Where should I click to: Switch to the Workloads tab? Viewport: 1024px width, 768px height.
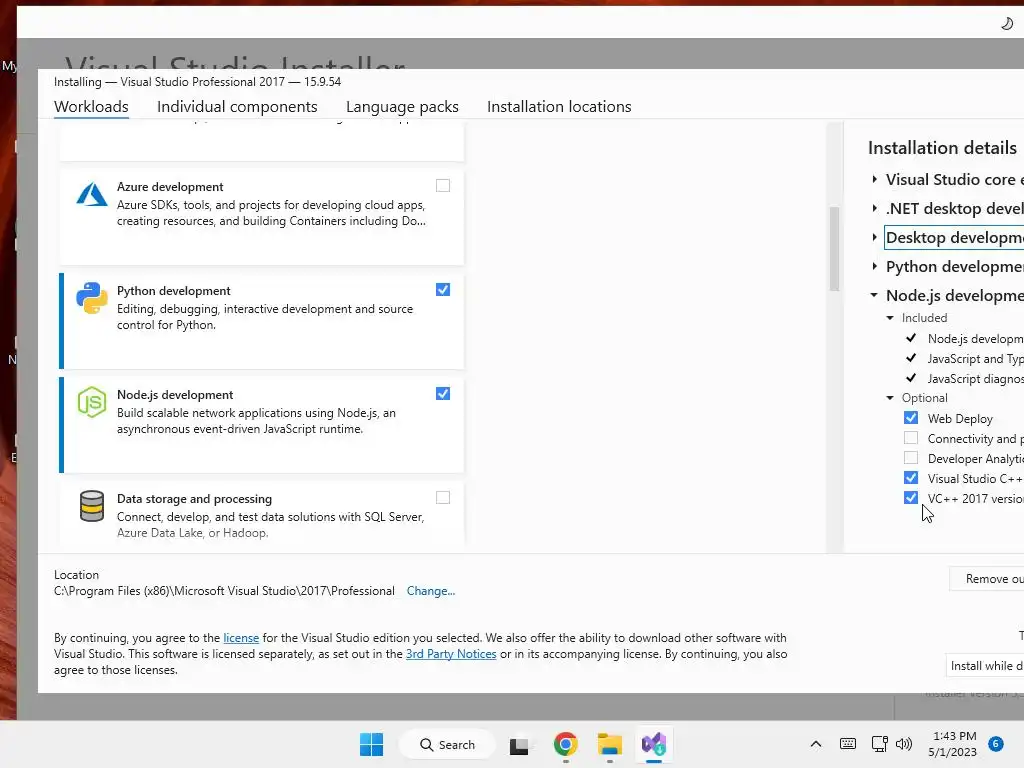tap(91, 106)
